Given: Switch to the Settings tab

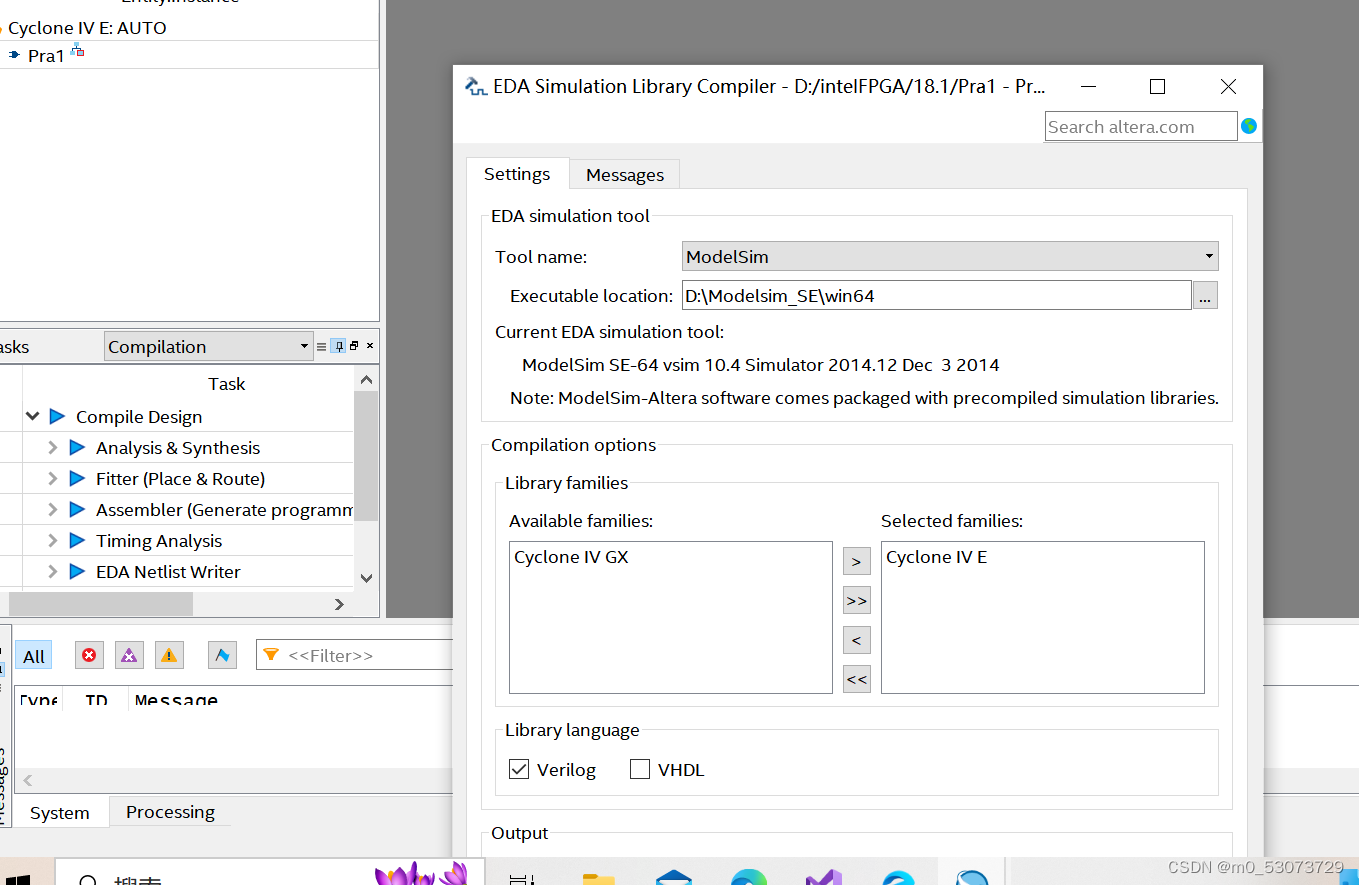Looking at the screenshot, I should click(517, 174).
